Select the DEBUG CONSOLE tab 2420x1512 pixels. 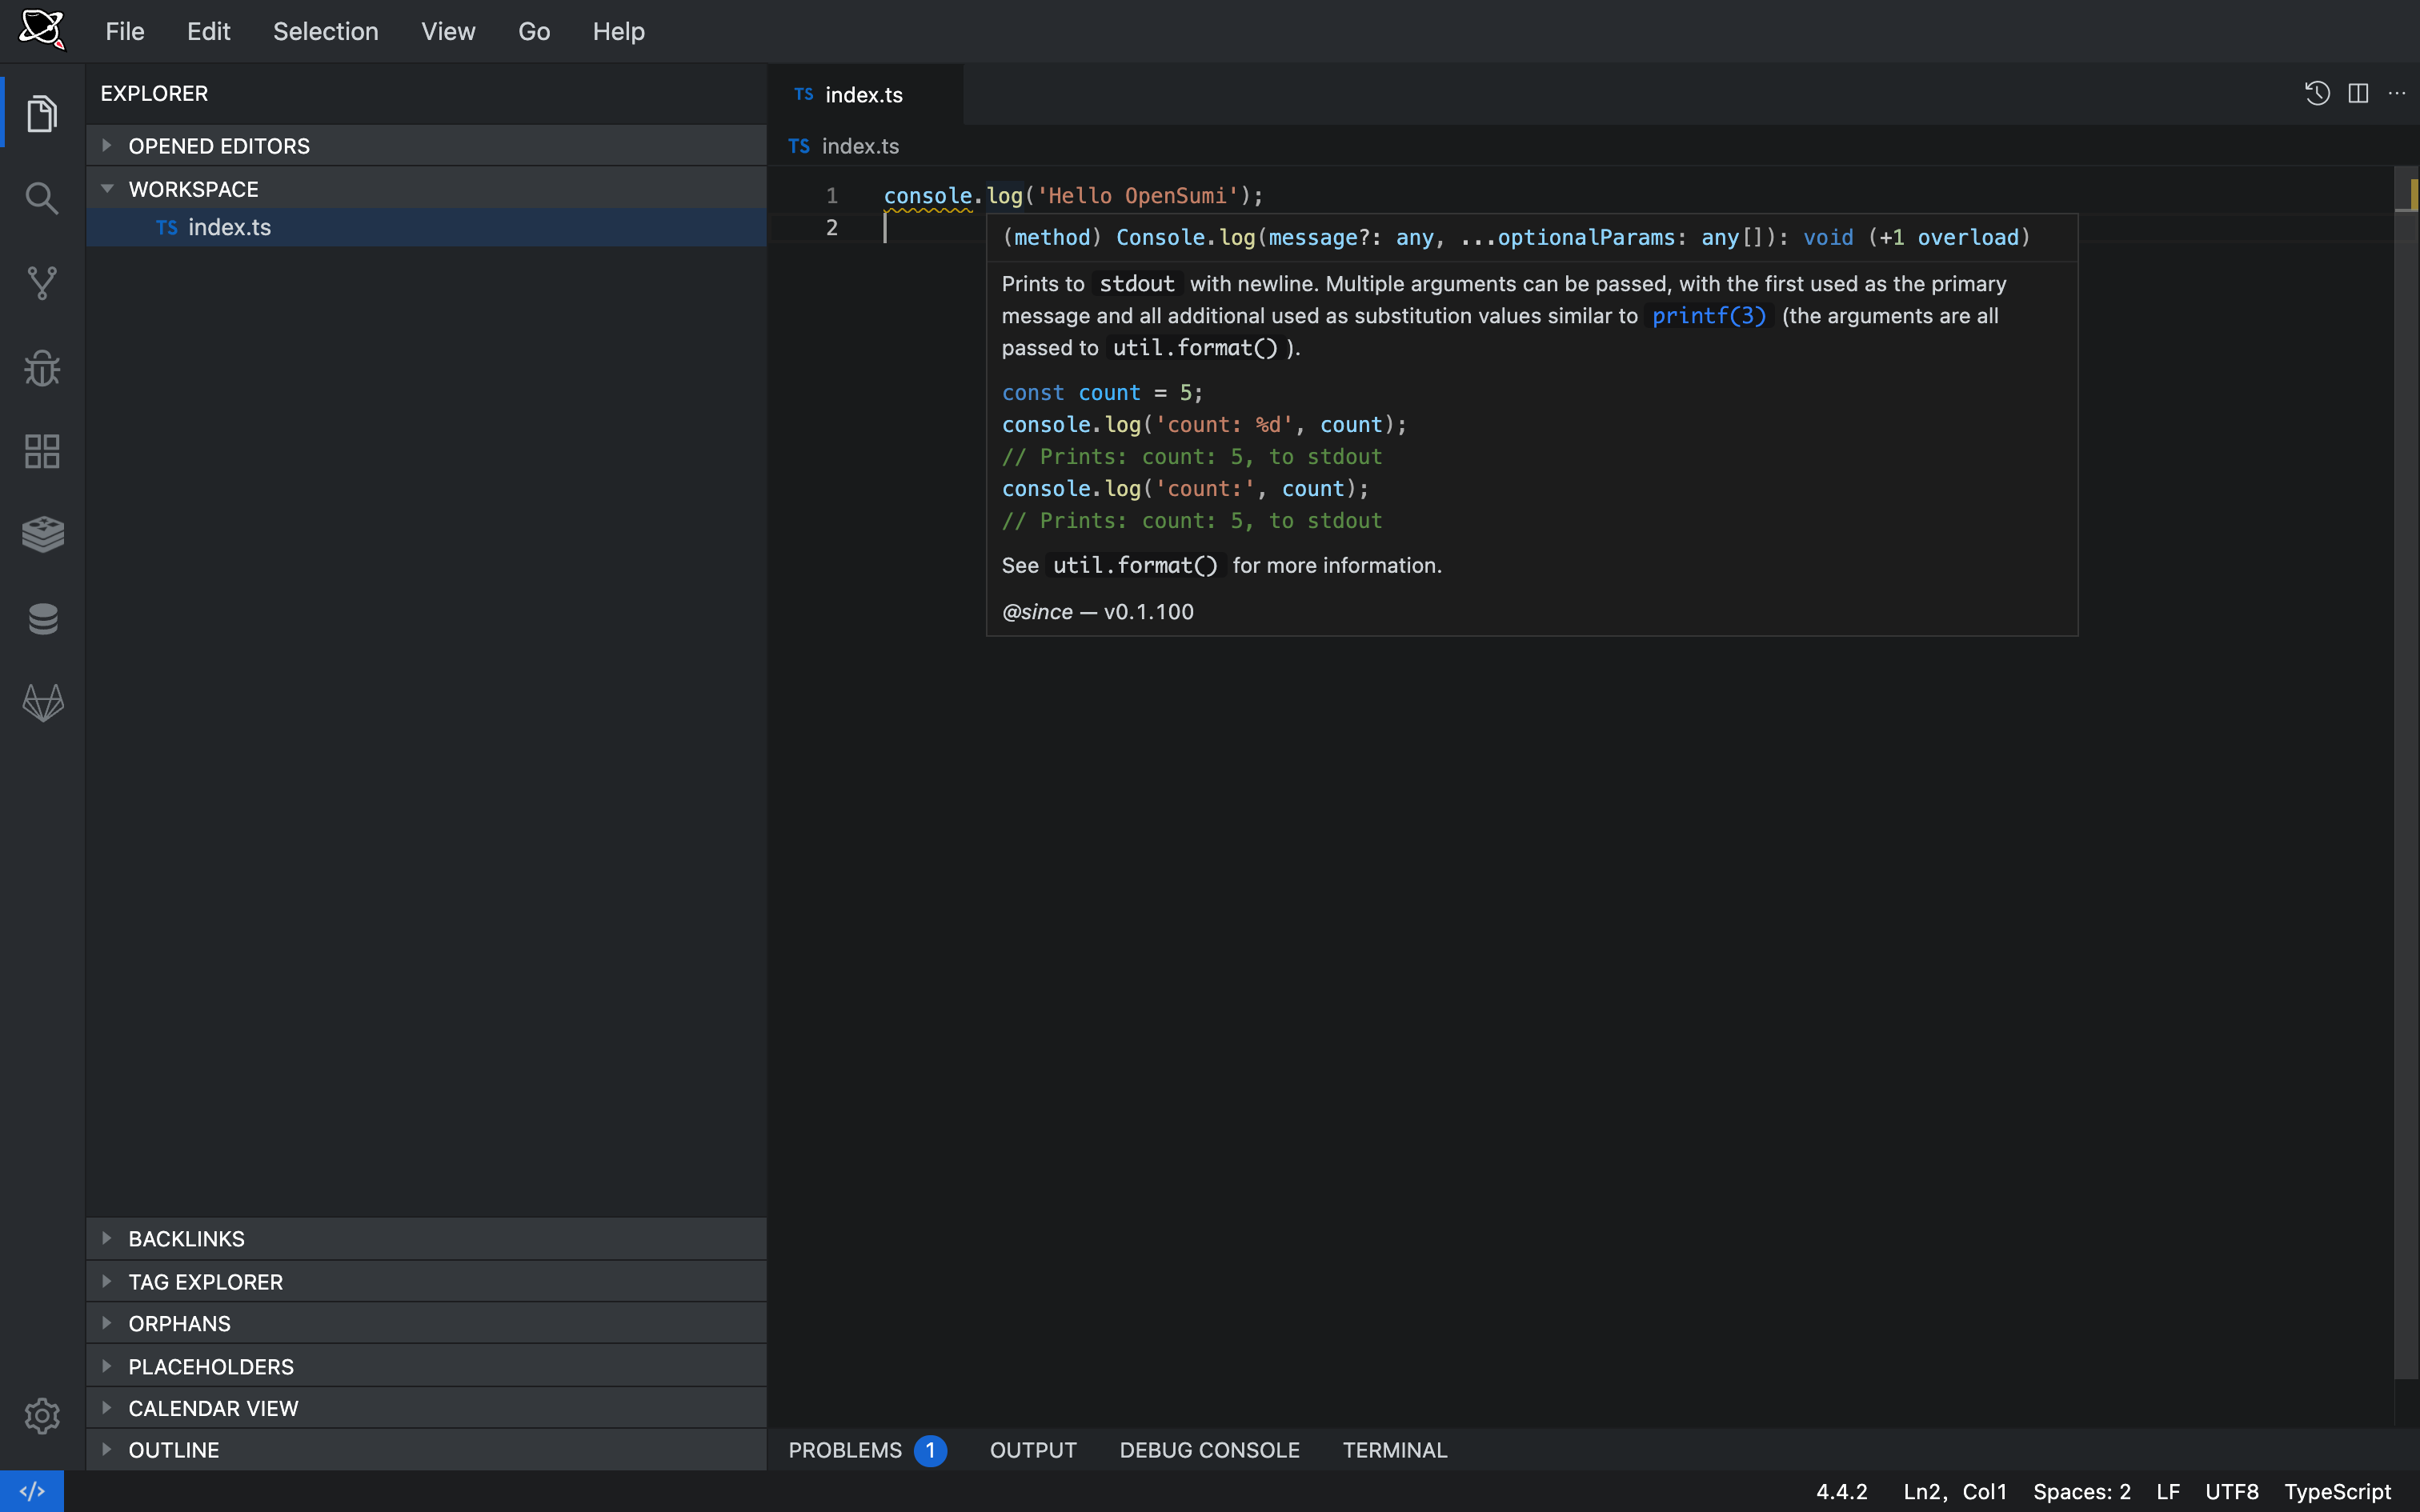1209,1447
